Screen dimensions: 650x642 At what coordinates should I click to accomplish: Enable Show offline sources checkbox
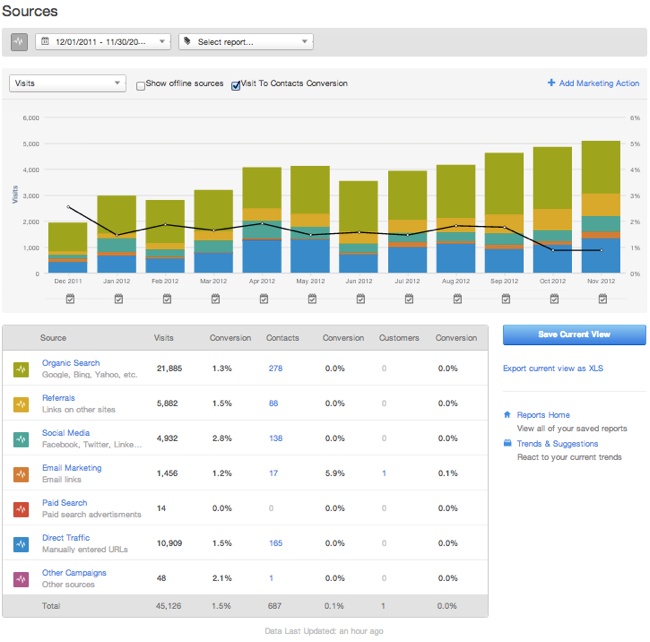141,85
